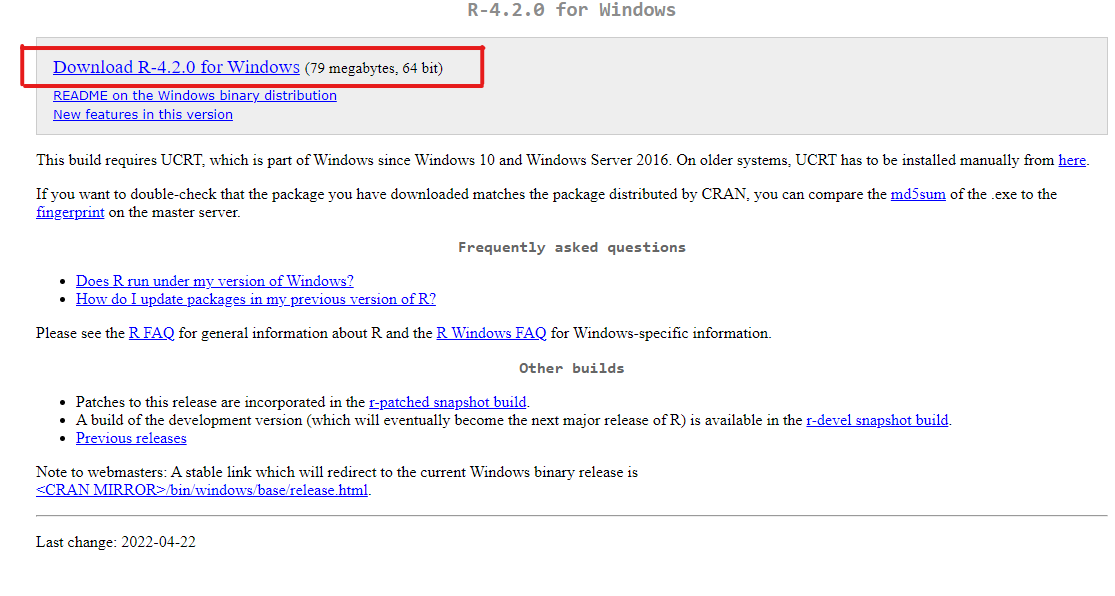Open 'Does R run under my version of Windows?'
The width and height of the screenshot is (1115, 596).
(x=214, y=281)
